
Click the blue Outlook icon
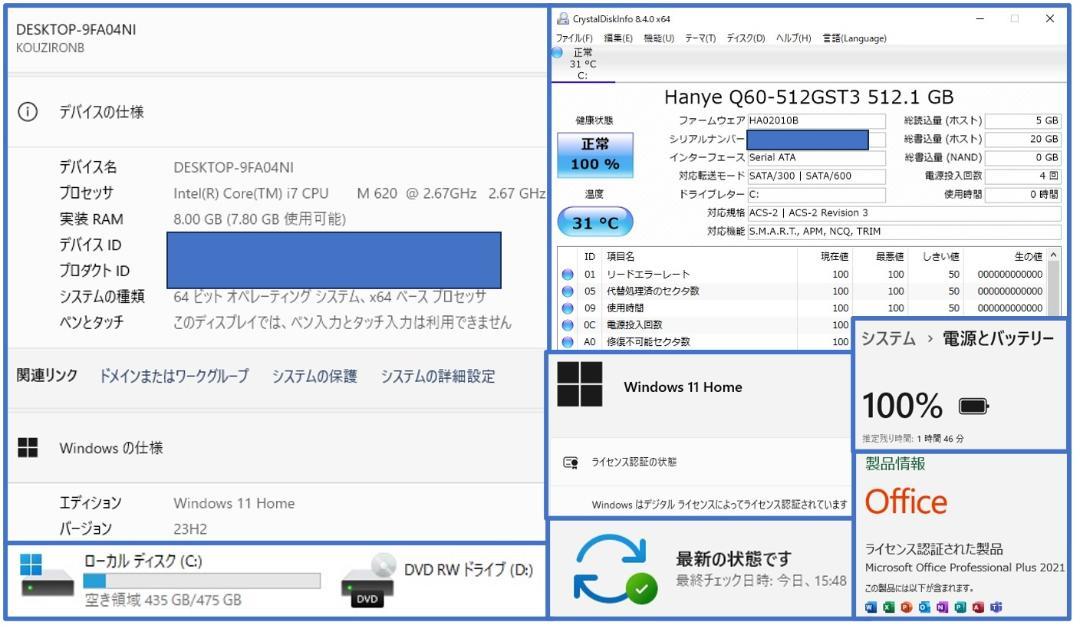point(924,607)
